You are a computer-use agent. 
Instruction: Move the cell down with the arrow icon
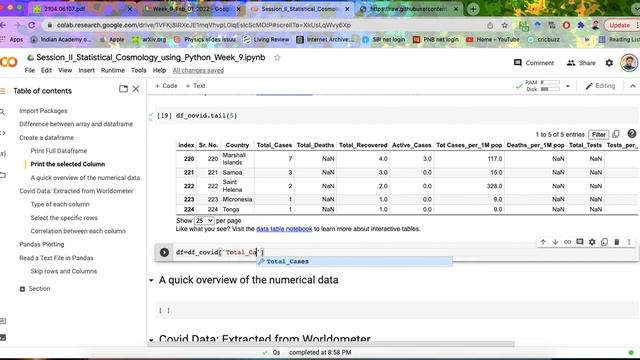(x=555, y=242)
